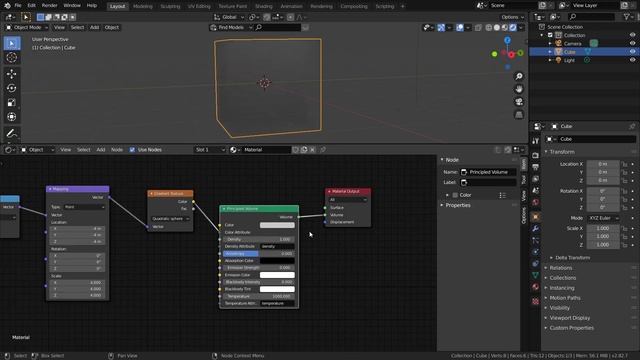Click the Location X field in Transform
Screen dimensions: 640x360
click(x=603, y=164)
